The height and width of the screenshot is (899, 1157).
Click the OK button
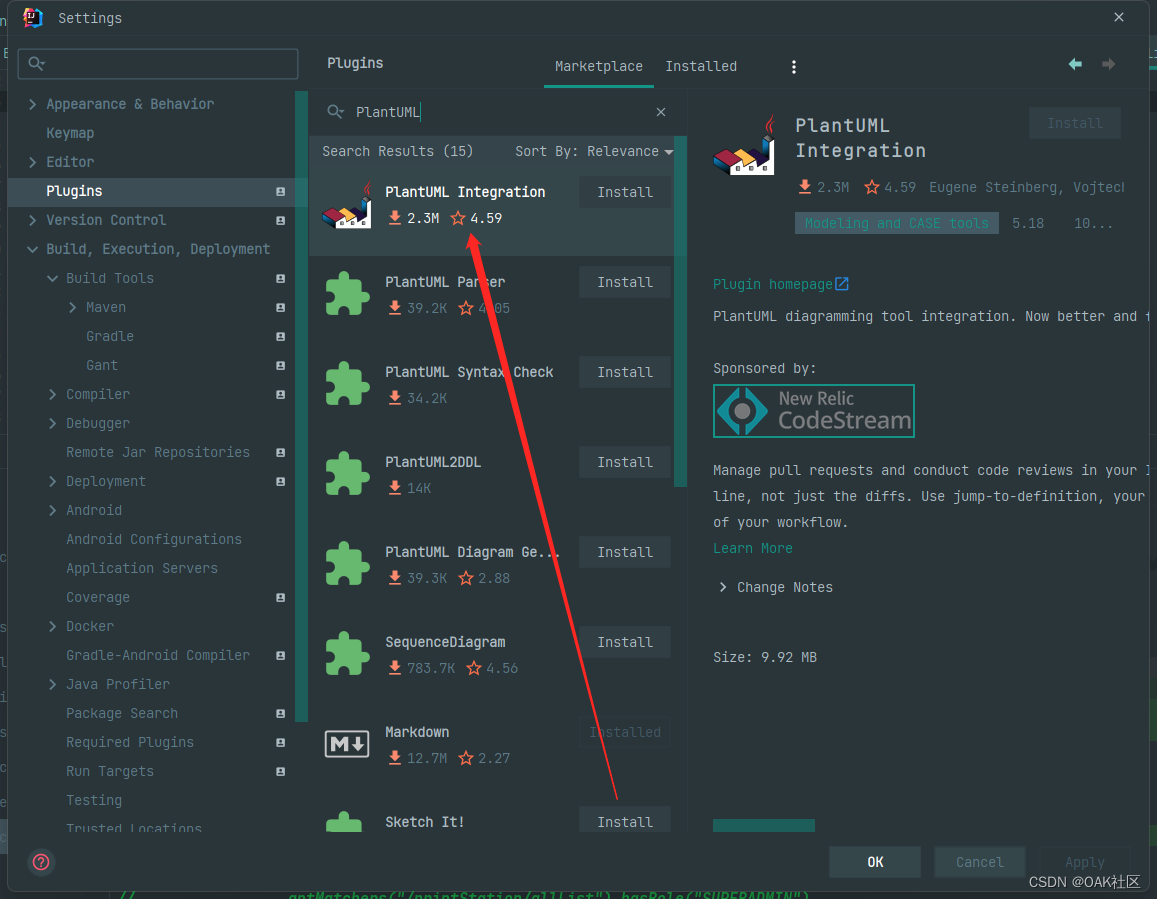point(875,862)
